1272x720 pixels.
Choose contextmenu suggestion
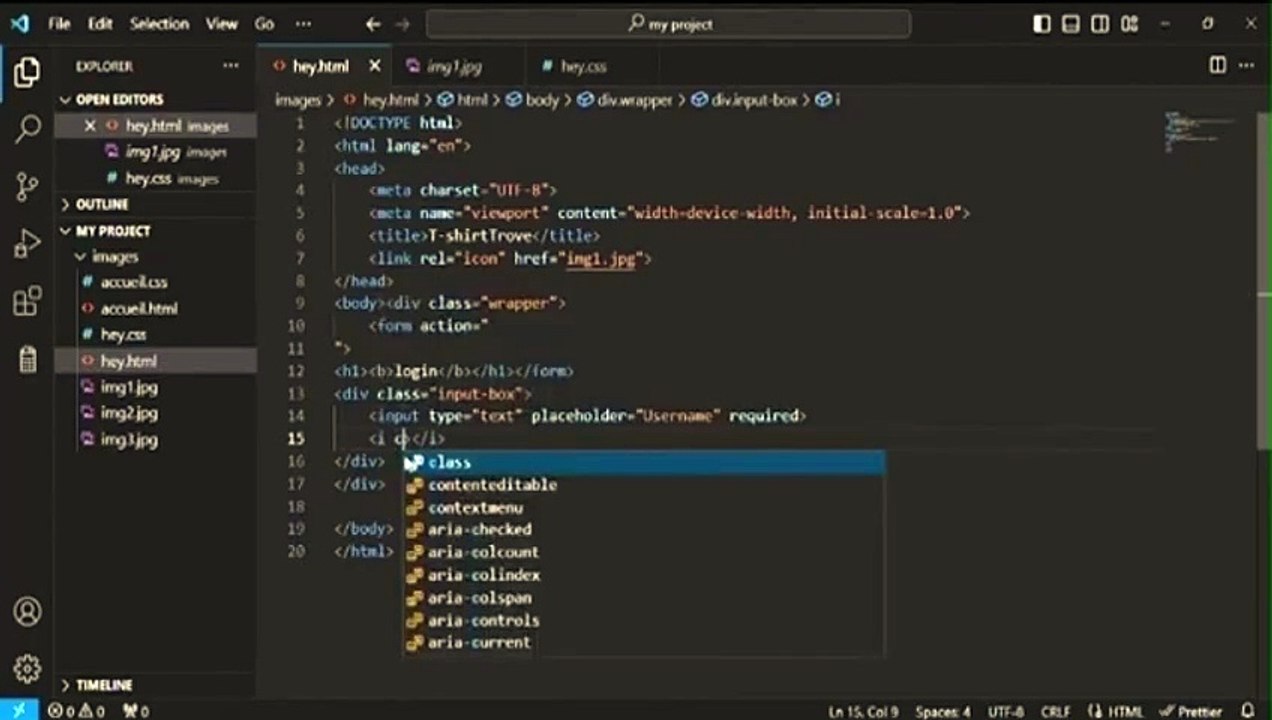tap(644, 507)
